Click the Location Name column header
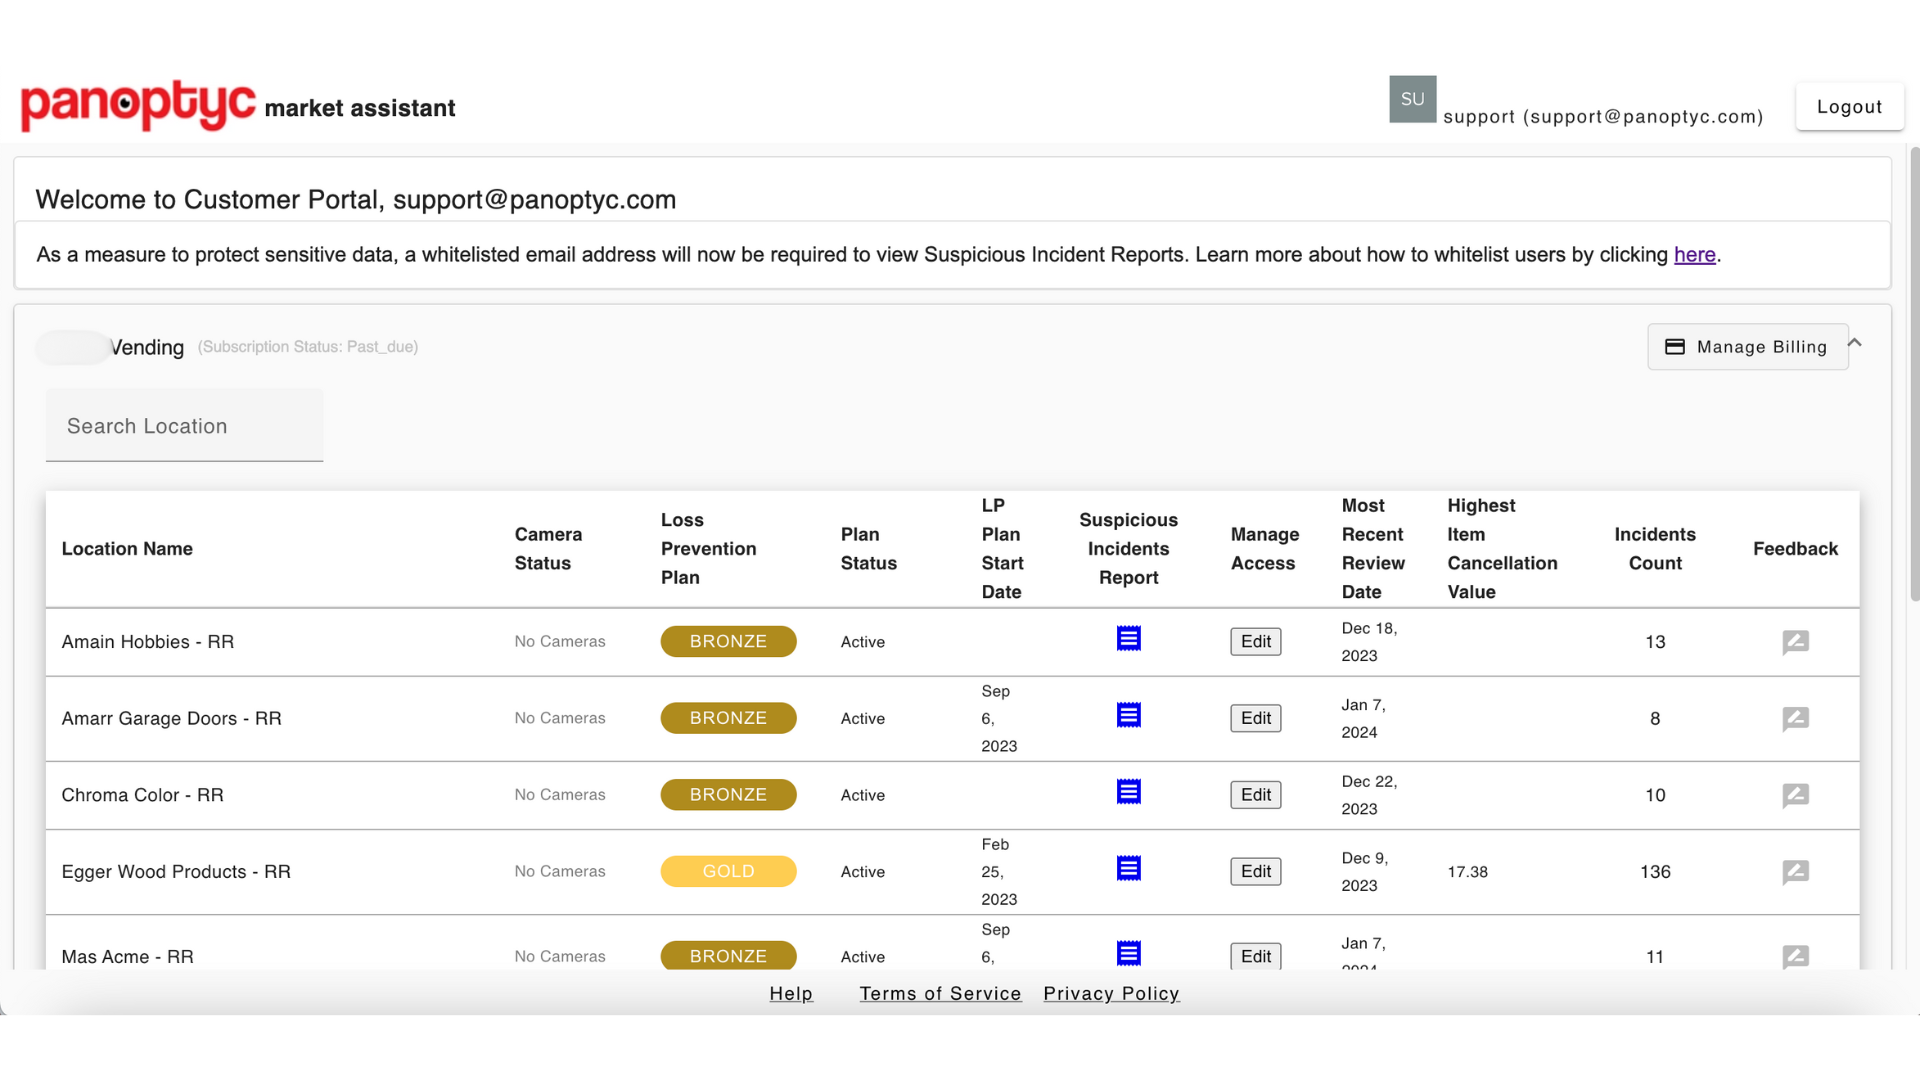This screenshot has height=1080, width=1920. [x=127, y=549]
